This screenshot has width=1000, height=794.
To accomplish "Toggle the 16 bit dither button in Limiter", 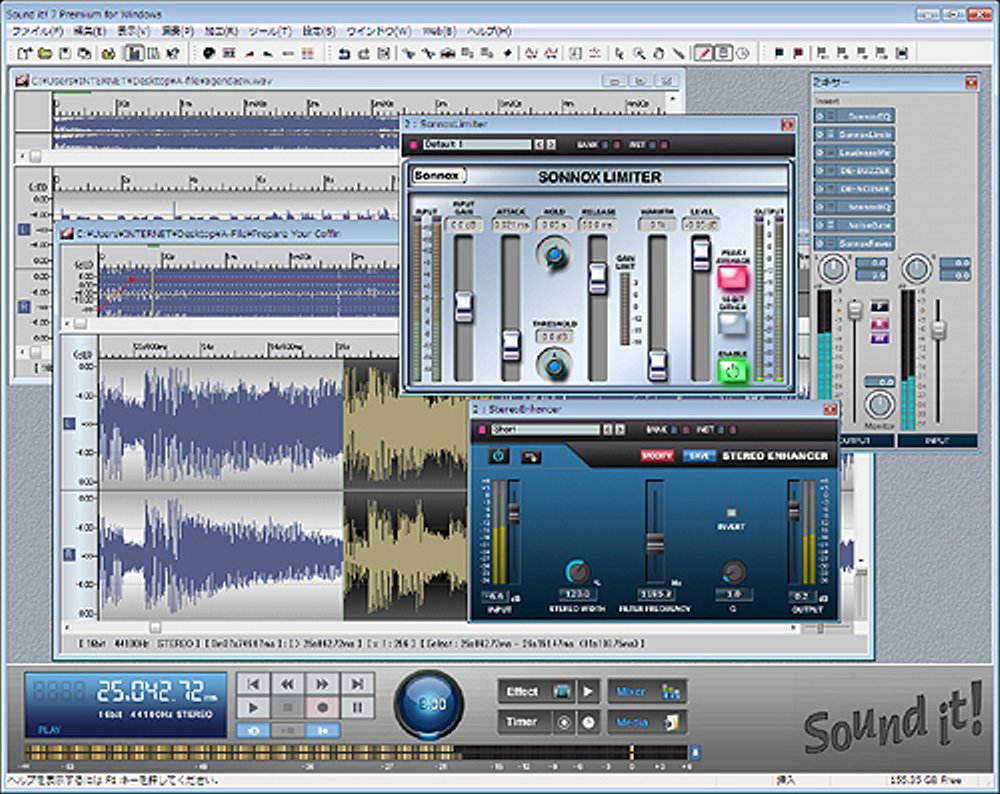I will (x=732, y=324).
